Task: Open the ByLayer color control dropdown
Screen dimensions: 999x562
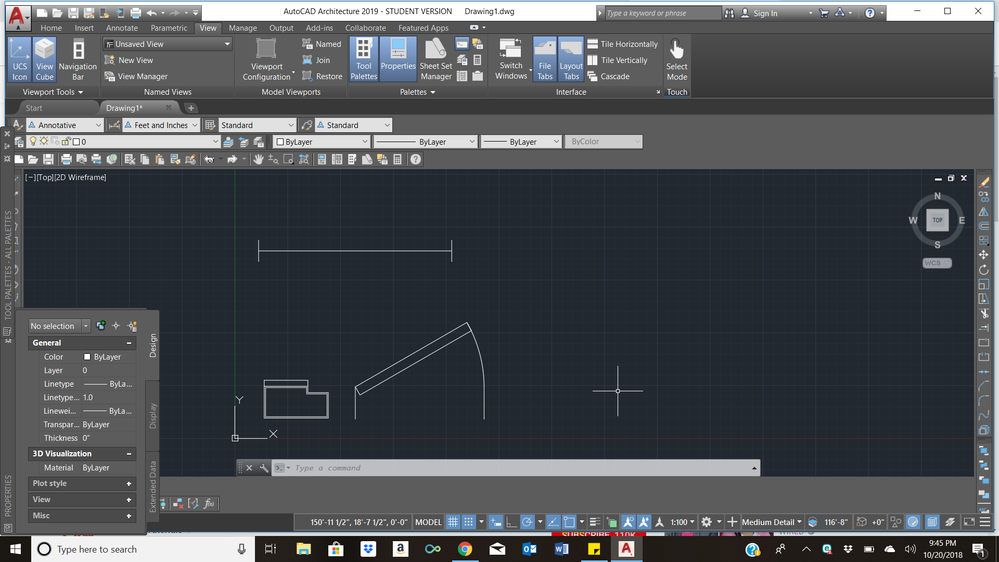Action: (321, 141)
